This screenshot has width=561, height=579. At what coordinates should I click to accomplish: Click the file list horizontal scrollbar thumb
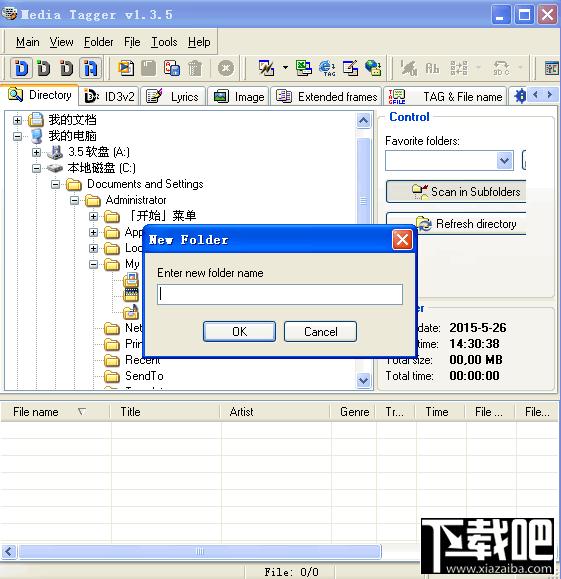coord(200,552)
